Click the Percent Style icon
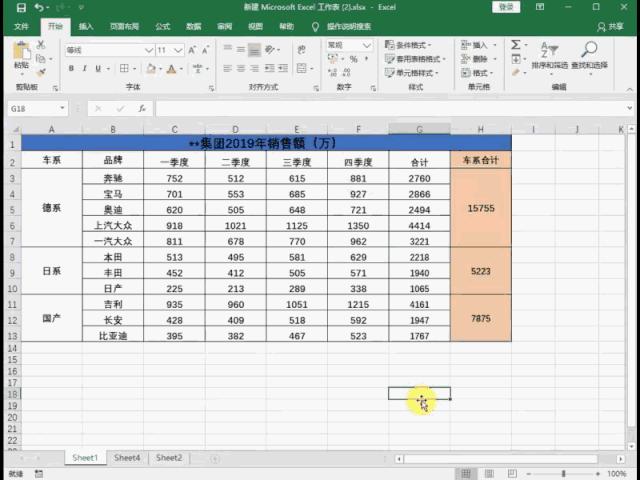 pos(353,60)
